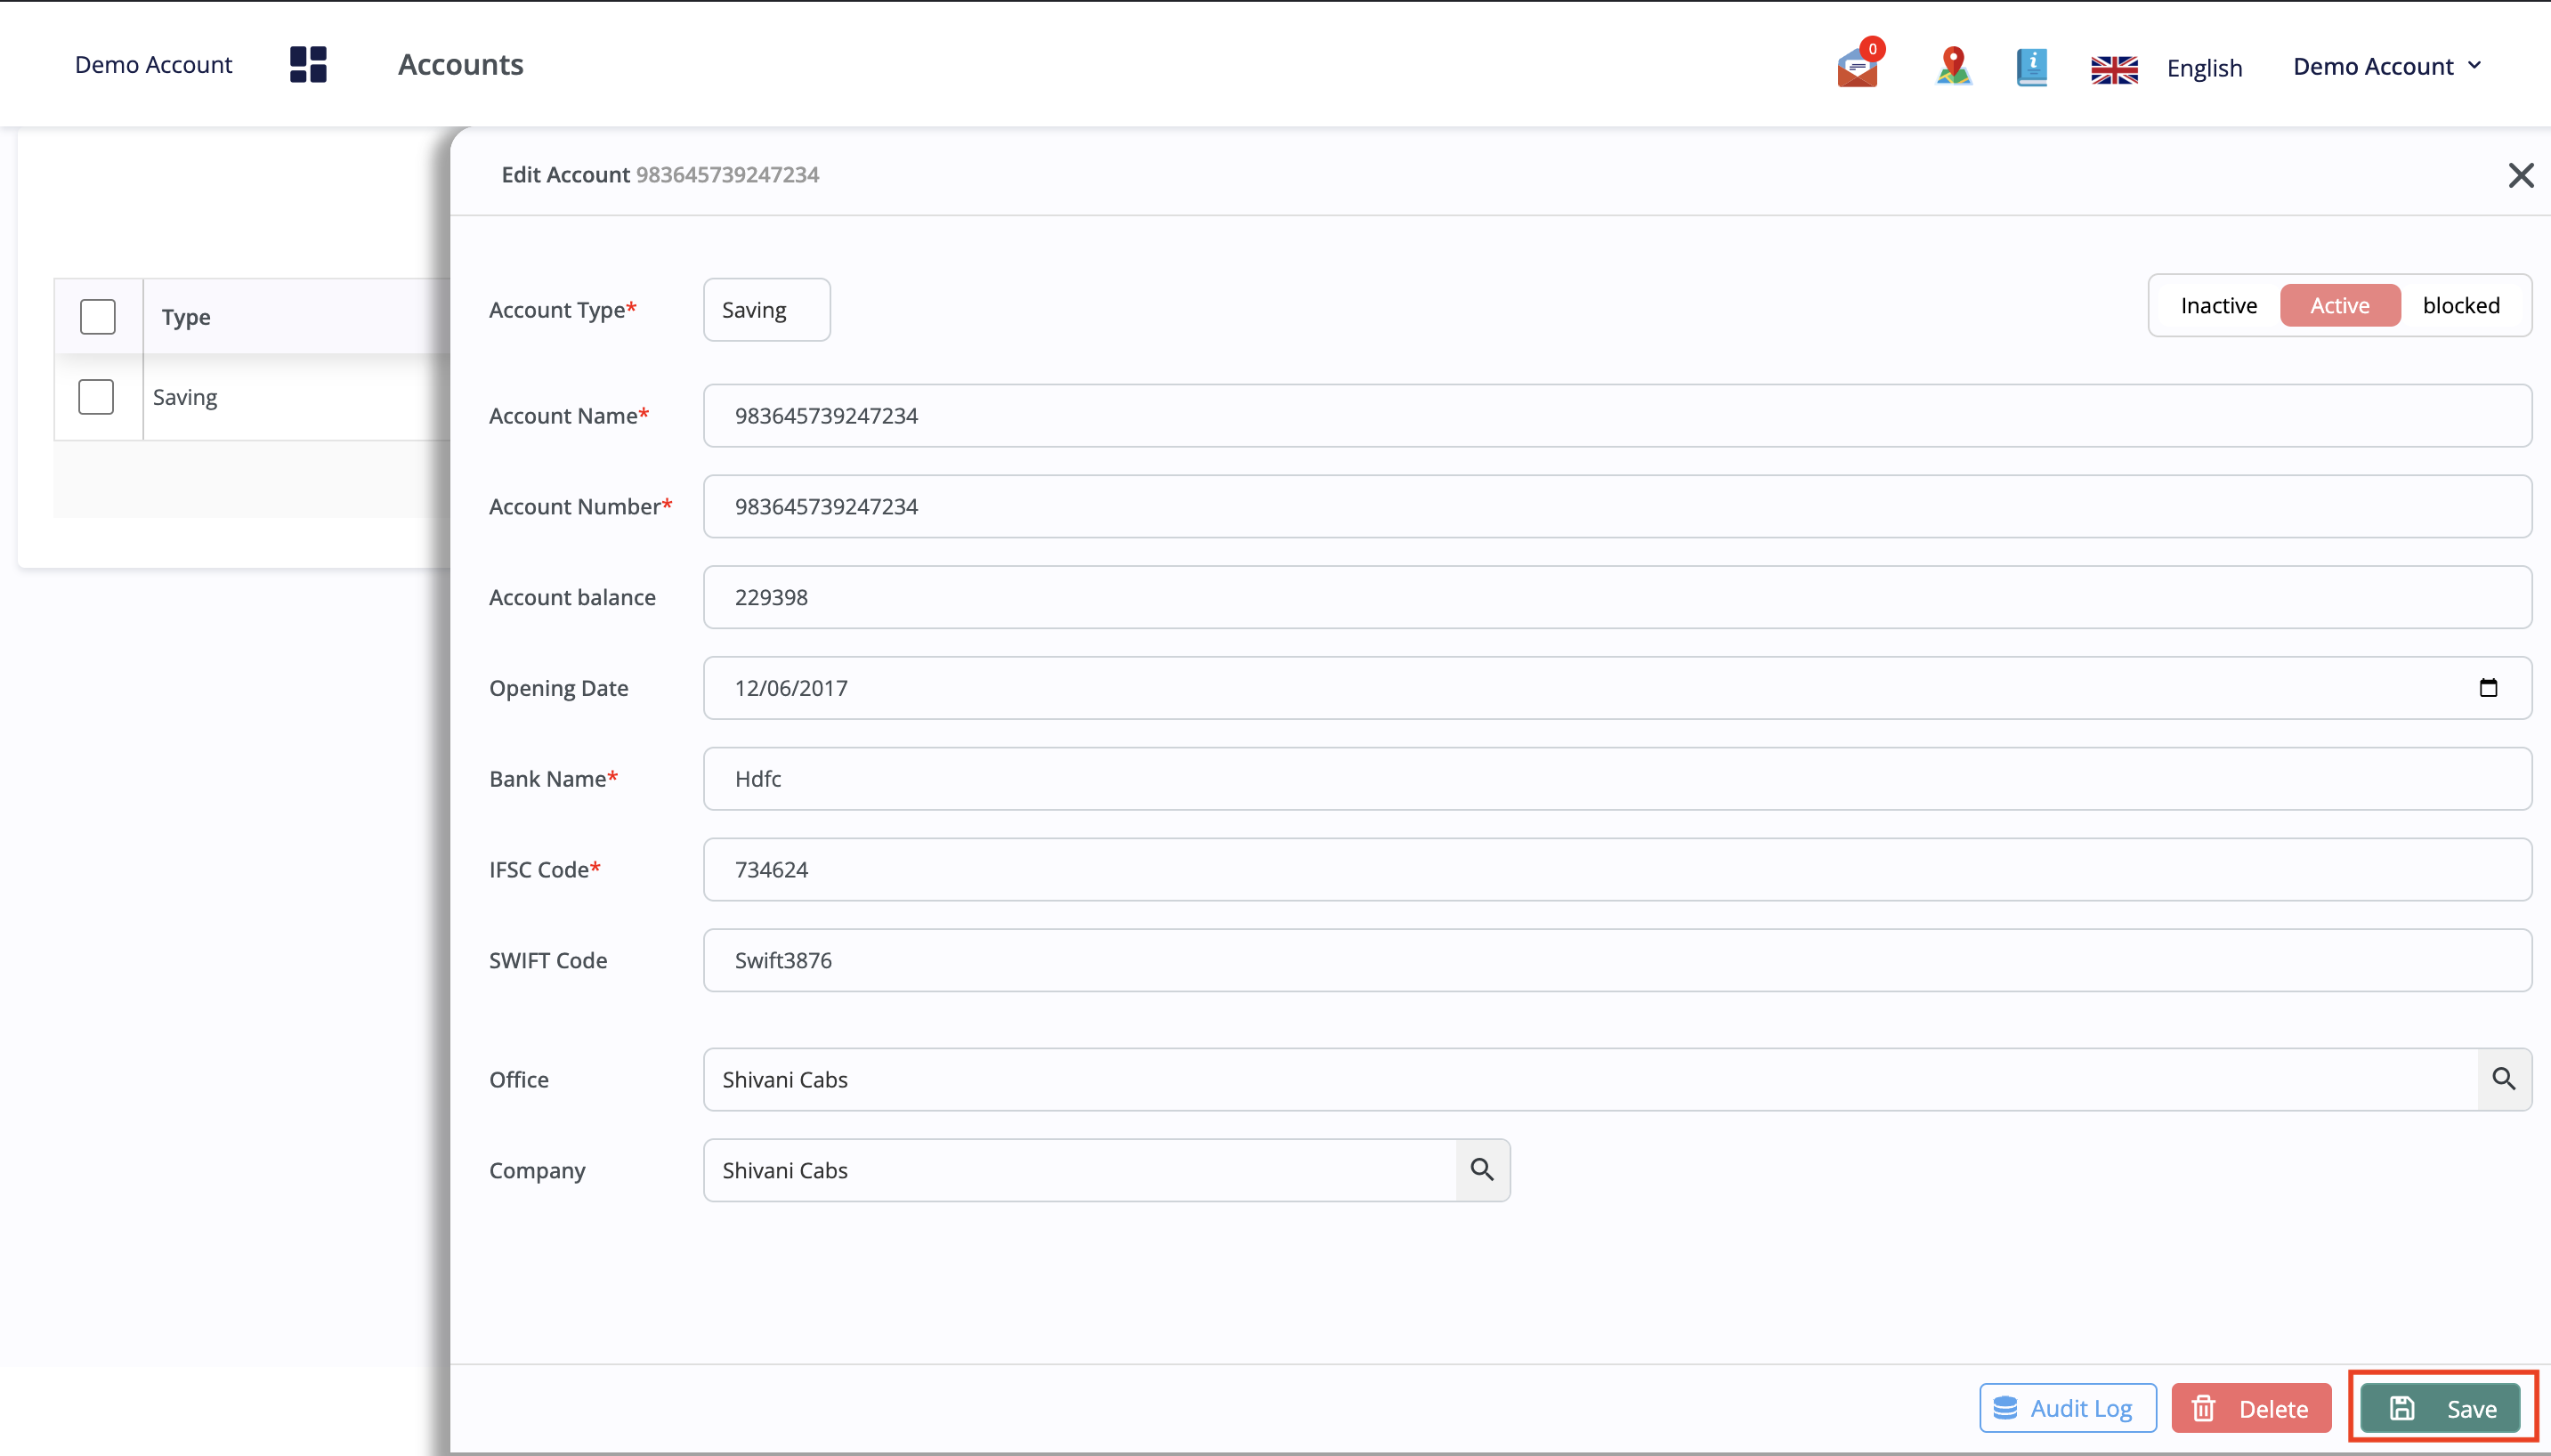The height and width of the screenshot is (1456, 2551).
Task: Expand the Demo Account user menu
Action: click(2387, 66)
